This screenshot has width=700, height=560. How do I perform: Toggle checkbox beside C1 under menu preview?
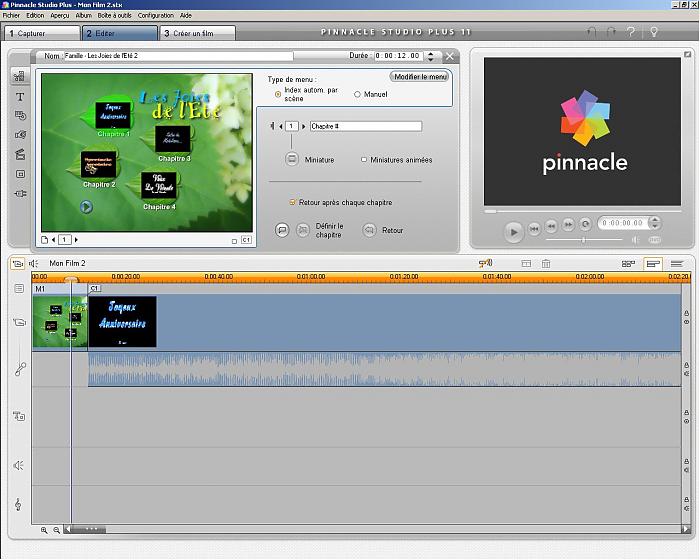coord(234,241)
